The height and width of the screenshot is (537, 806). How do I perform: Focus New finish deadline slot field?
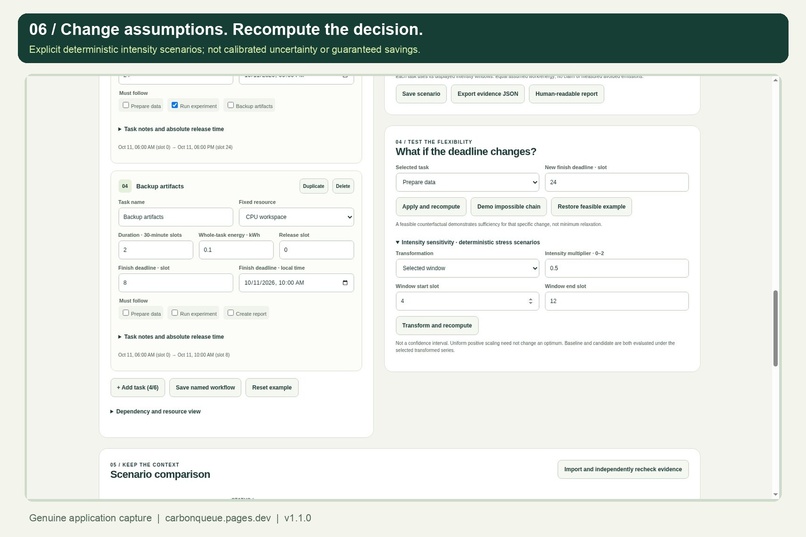click(617, 182)
